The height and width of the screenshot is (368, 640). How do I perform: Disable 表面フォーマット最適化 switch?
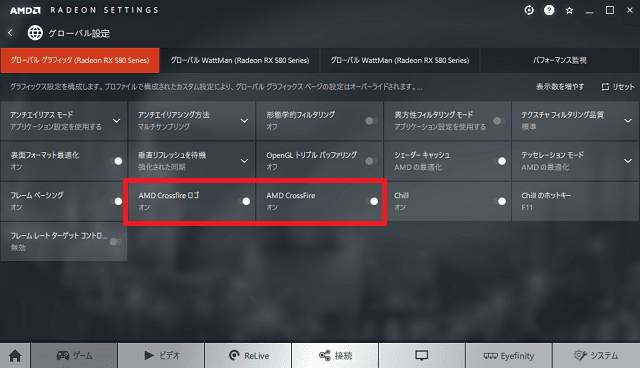point(116,161)
